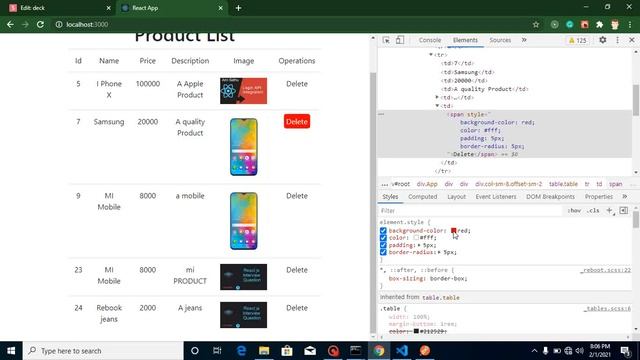Open Windows Start menu
The image size is (640, 360).
coord(11,351)
